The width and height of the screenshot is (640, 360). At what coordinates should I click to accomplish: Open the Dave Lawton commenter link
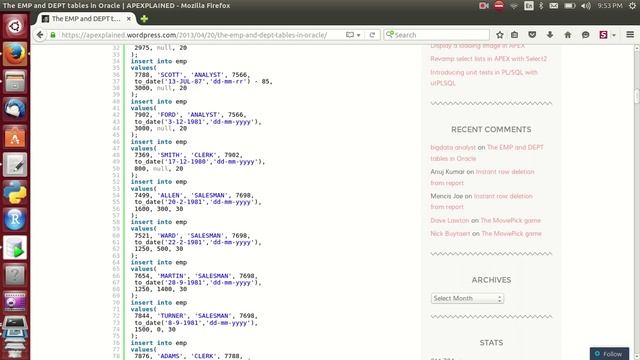450,220
